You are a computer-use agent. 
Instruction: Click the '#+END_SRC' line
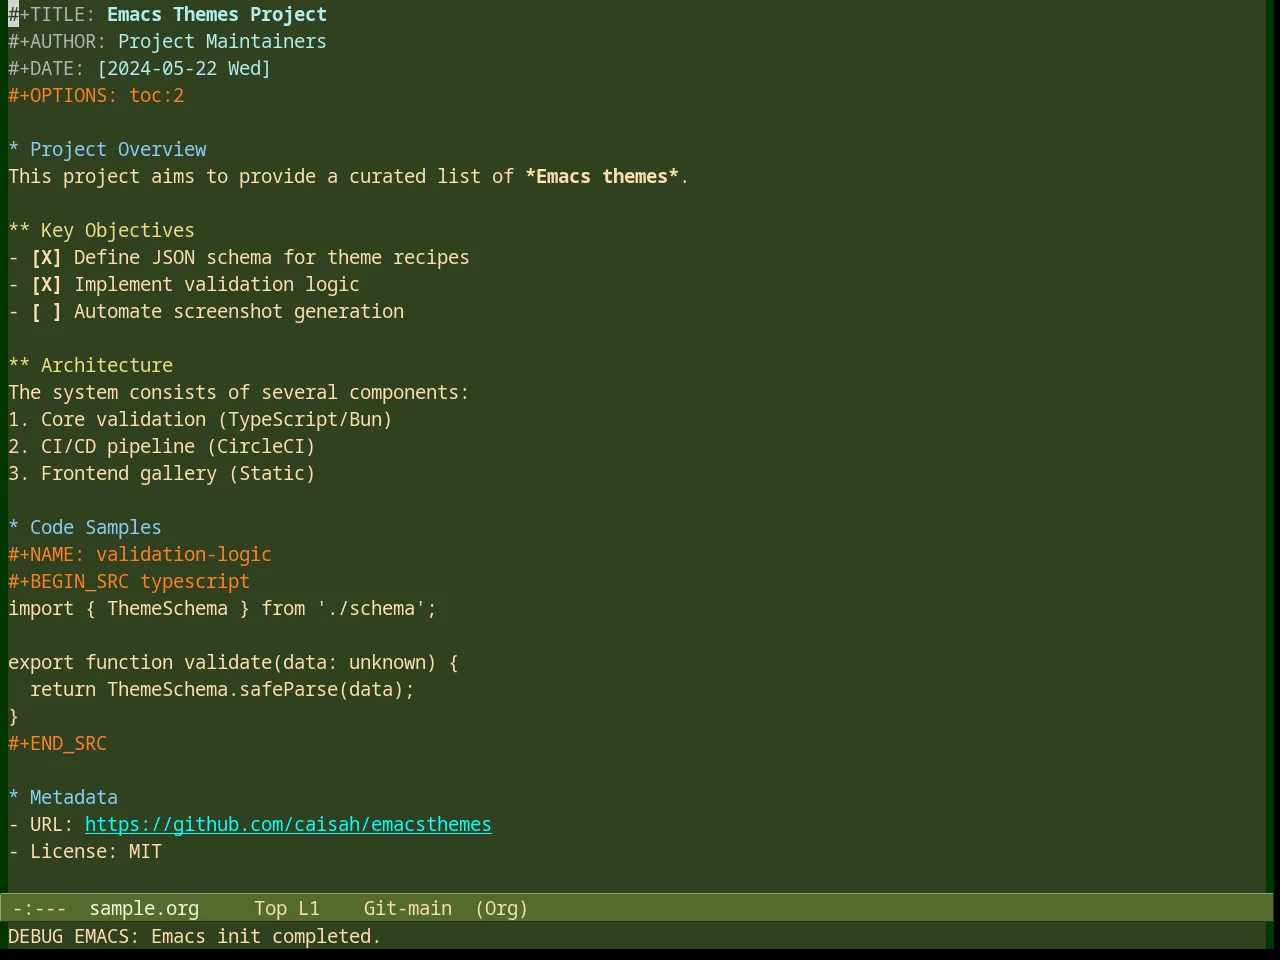coord(57,744)
